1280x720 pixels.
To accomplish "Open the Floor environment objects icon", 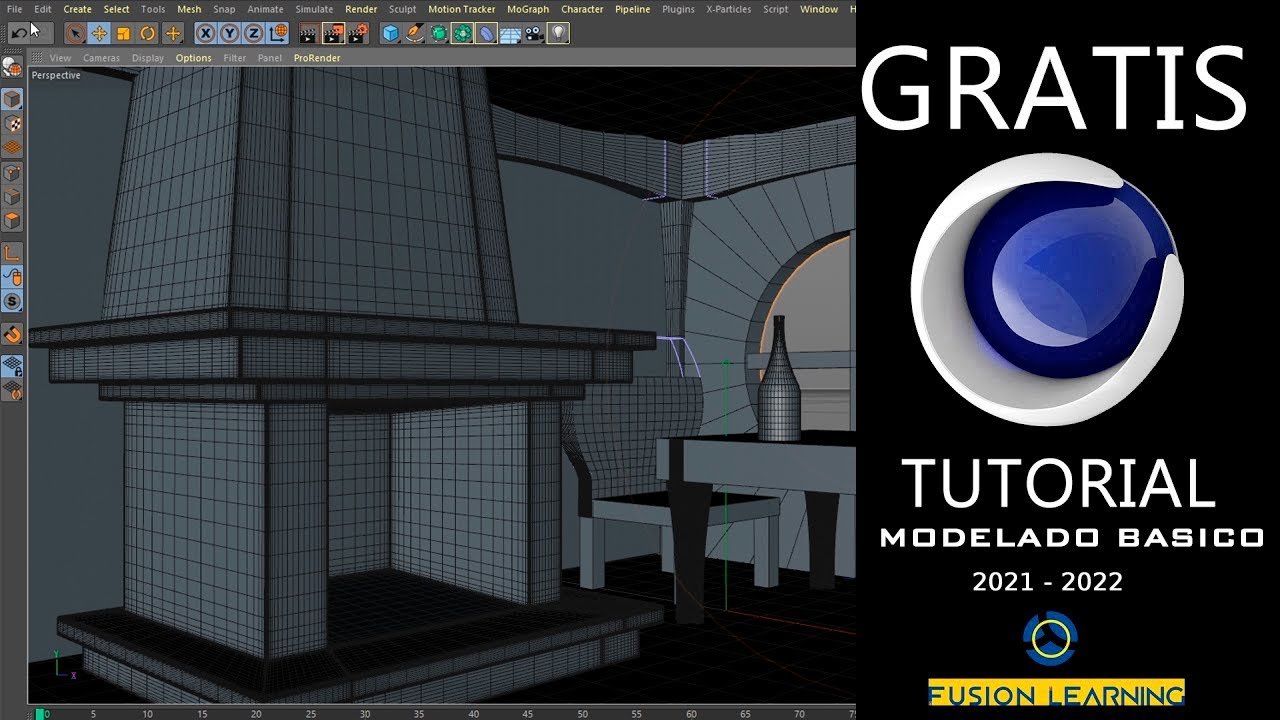I will (x=510, y=33).
